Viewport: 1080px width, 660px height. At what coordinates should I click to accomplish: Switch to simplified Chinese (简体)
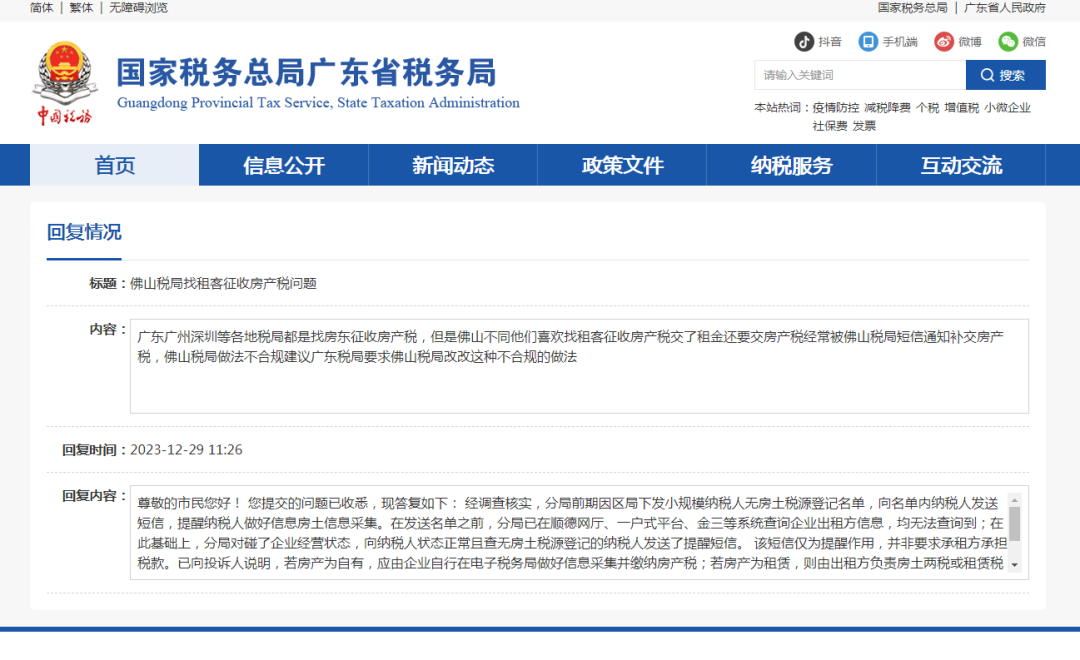click(41, 8)
